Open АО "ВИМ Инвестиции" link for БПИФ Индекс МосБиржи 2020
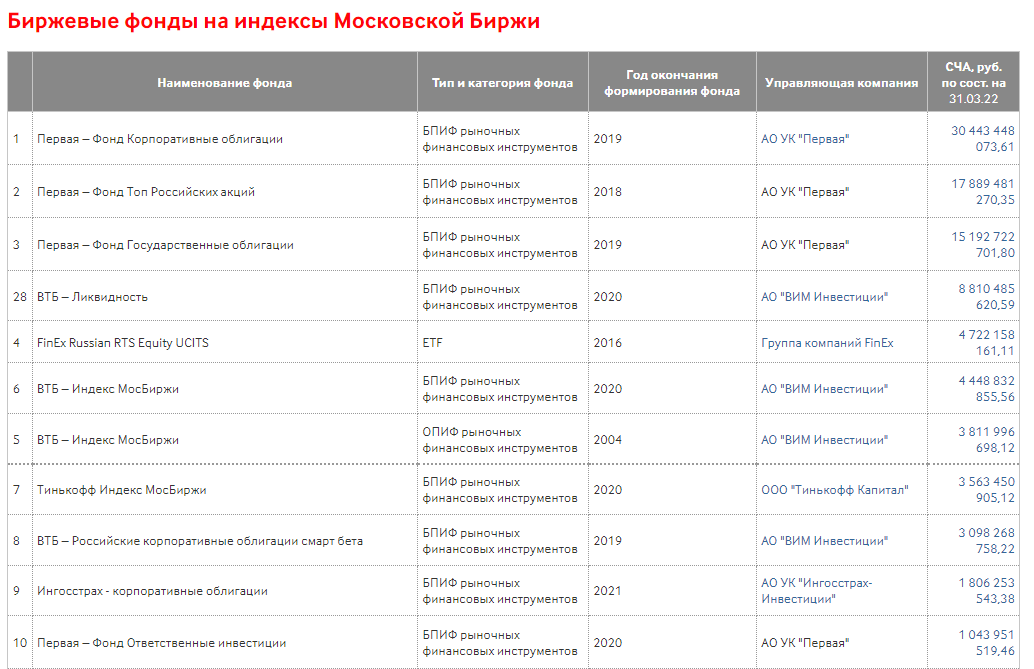The width and height of the screenshot is (1034, 669). click(824, 389)
